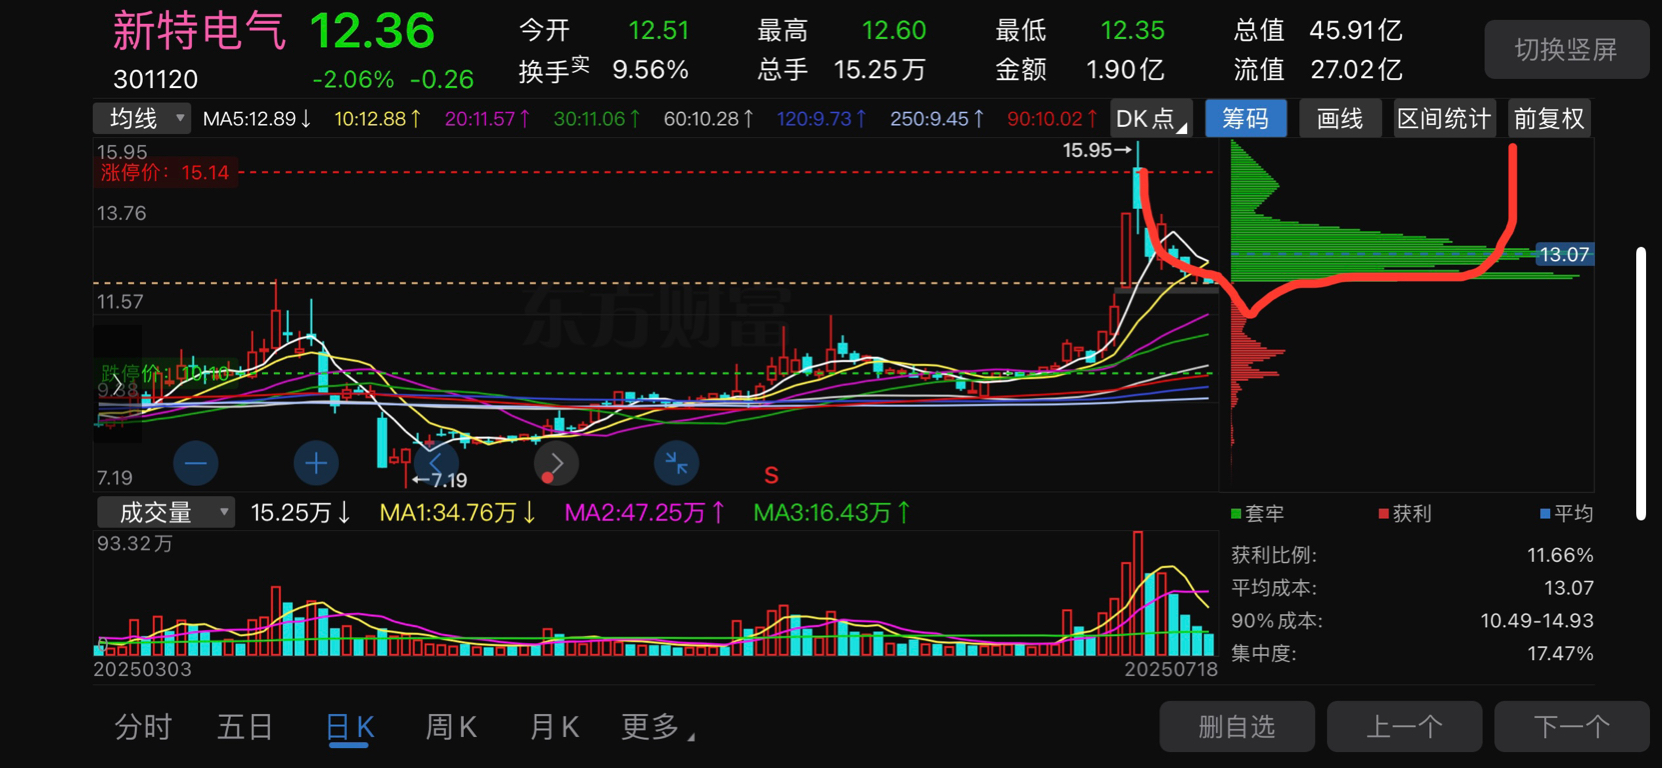Tap the stock code 301120
This screenshot has height=768, width=1663.
tap(155, 79)
